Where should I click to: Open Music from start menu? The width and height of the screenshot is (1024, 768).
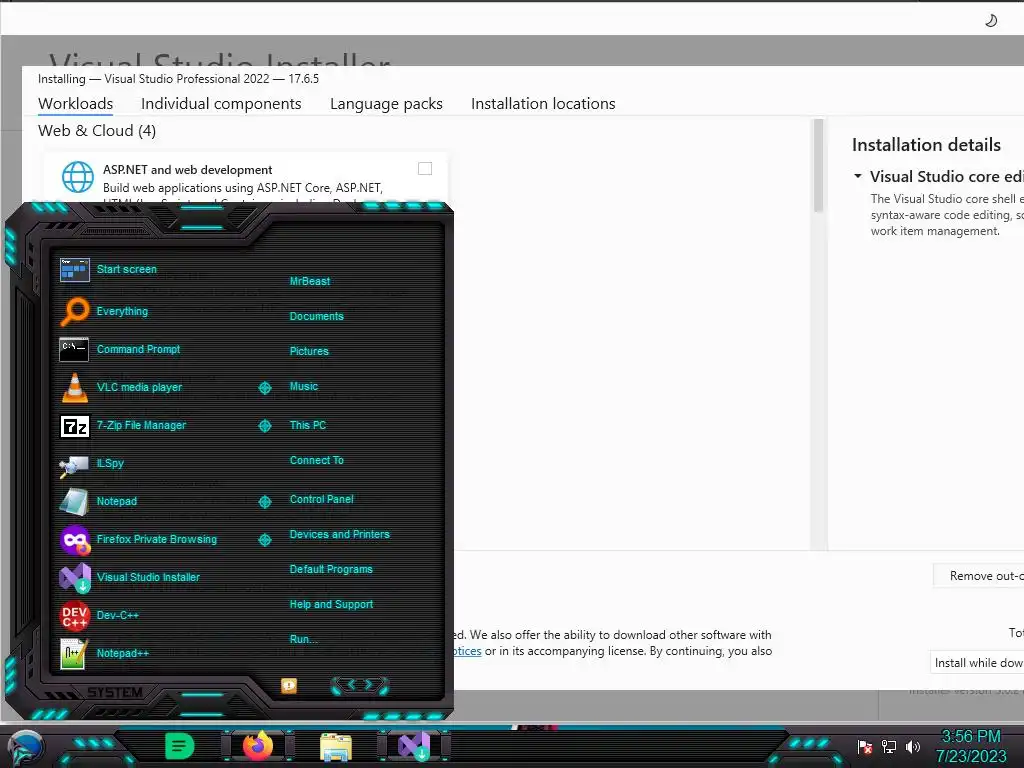(x=304, y=387)
